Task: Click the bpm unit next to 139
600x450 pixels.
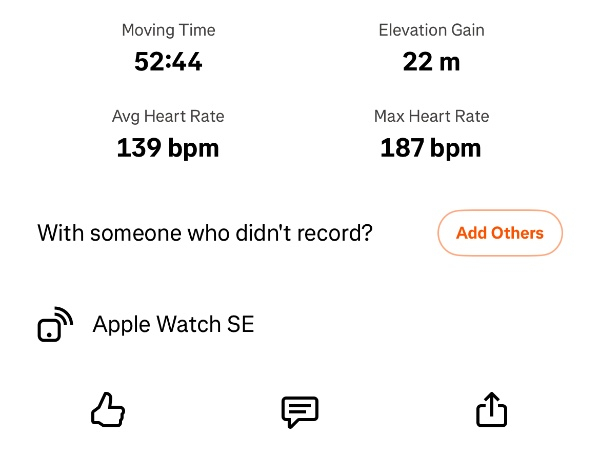Action: (x=192, y=149)
